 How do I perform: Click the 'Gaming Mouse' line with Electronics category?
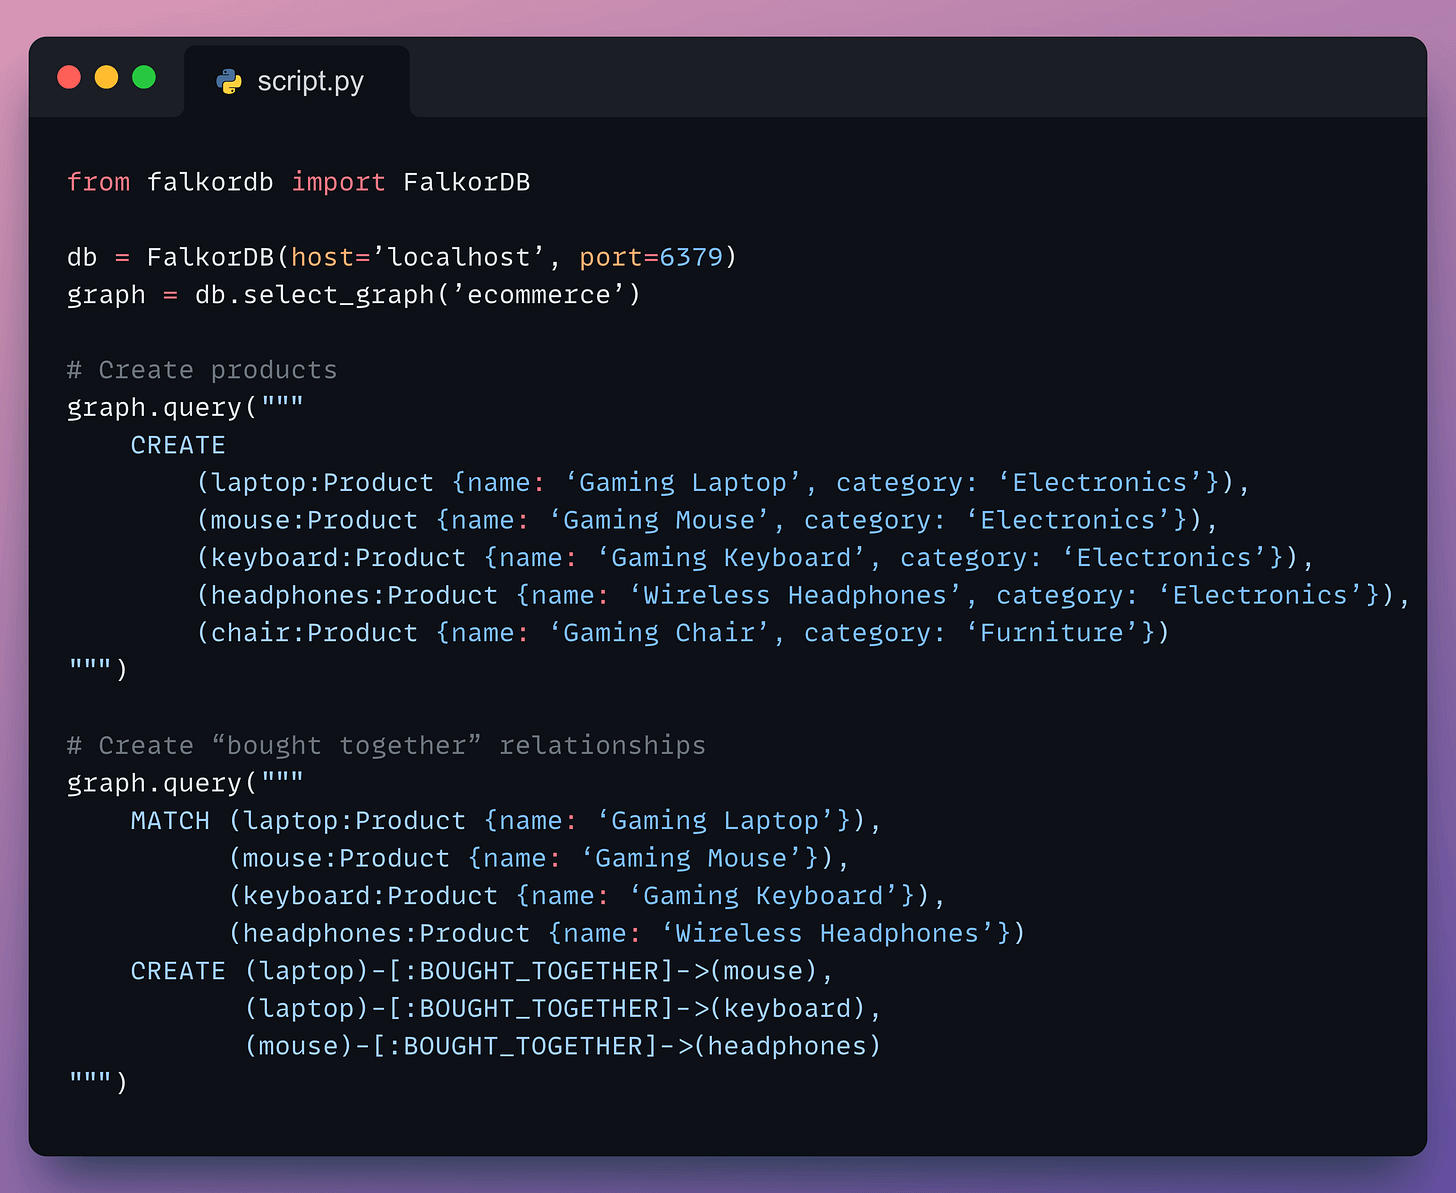pyautogui.click(x=707, y=520)
